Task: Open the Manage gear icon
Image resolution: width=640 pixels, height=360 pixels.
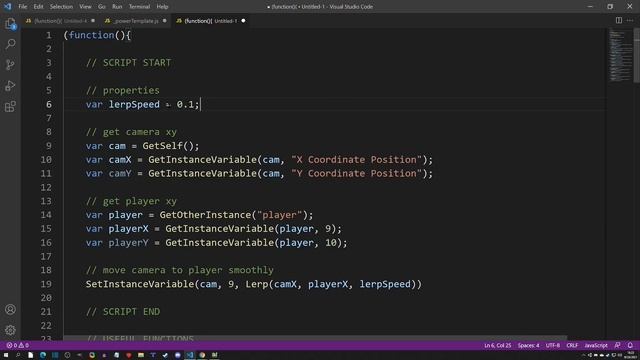Action: pyautogui.click(x=10, y=330)
